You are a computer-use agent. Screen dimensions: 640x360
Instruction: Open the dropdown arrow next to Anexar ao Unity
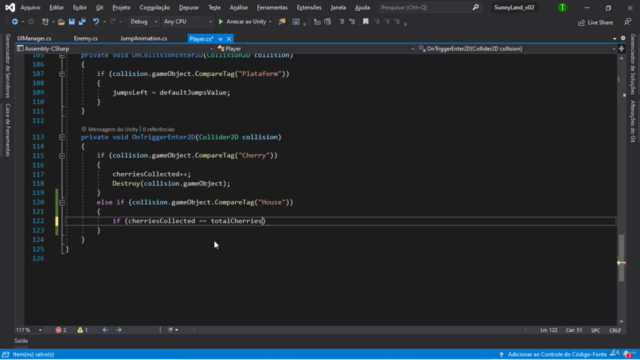pos(270,22)
